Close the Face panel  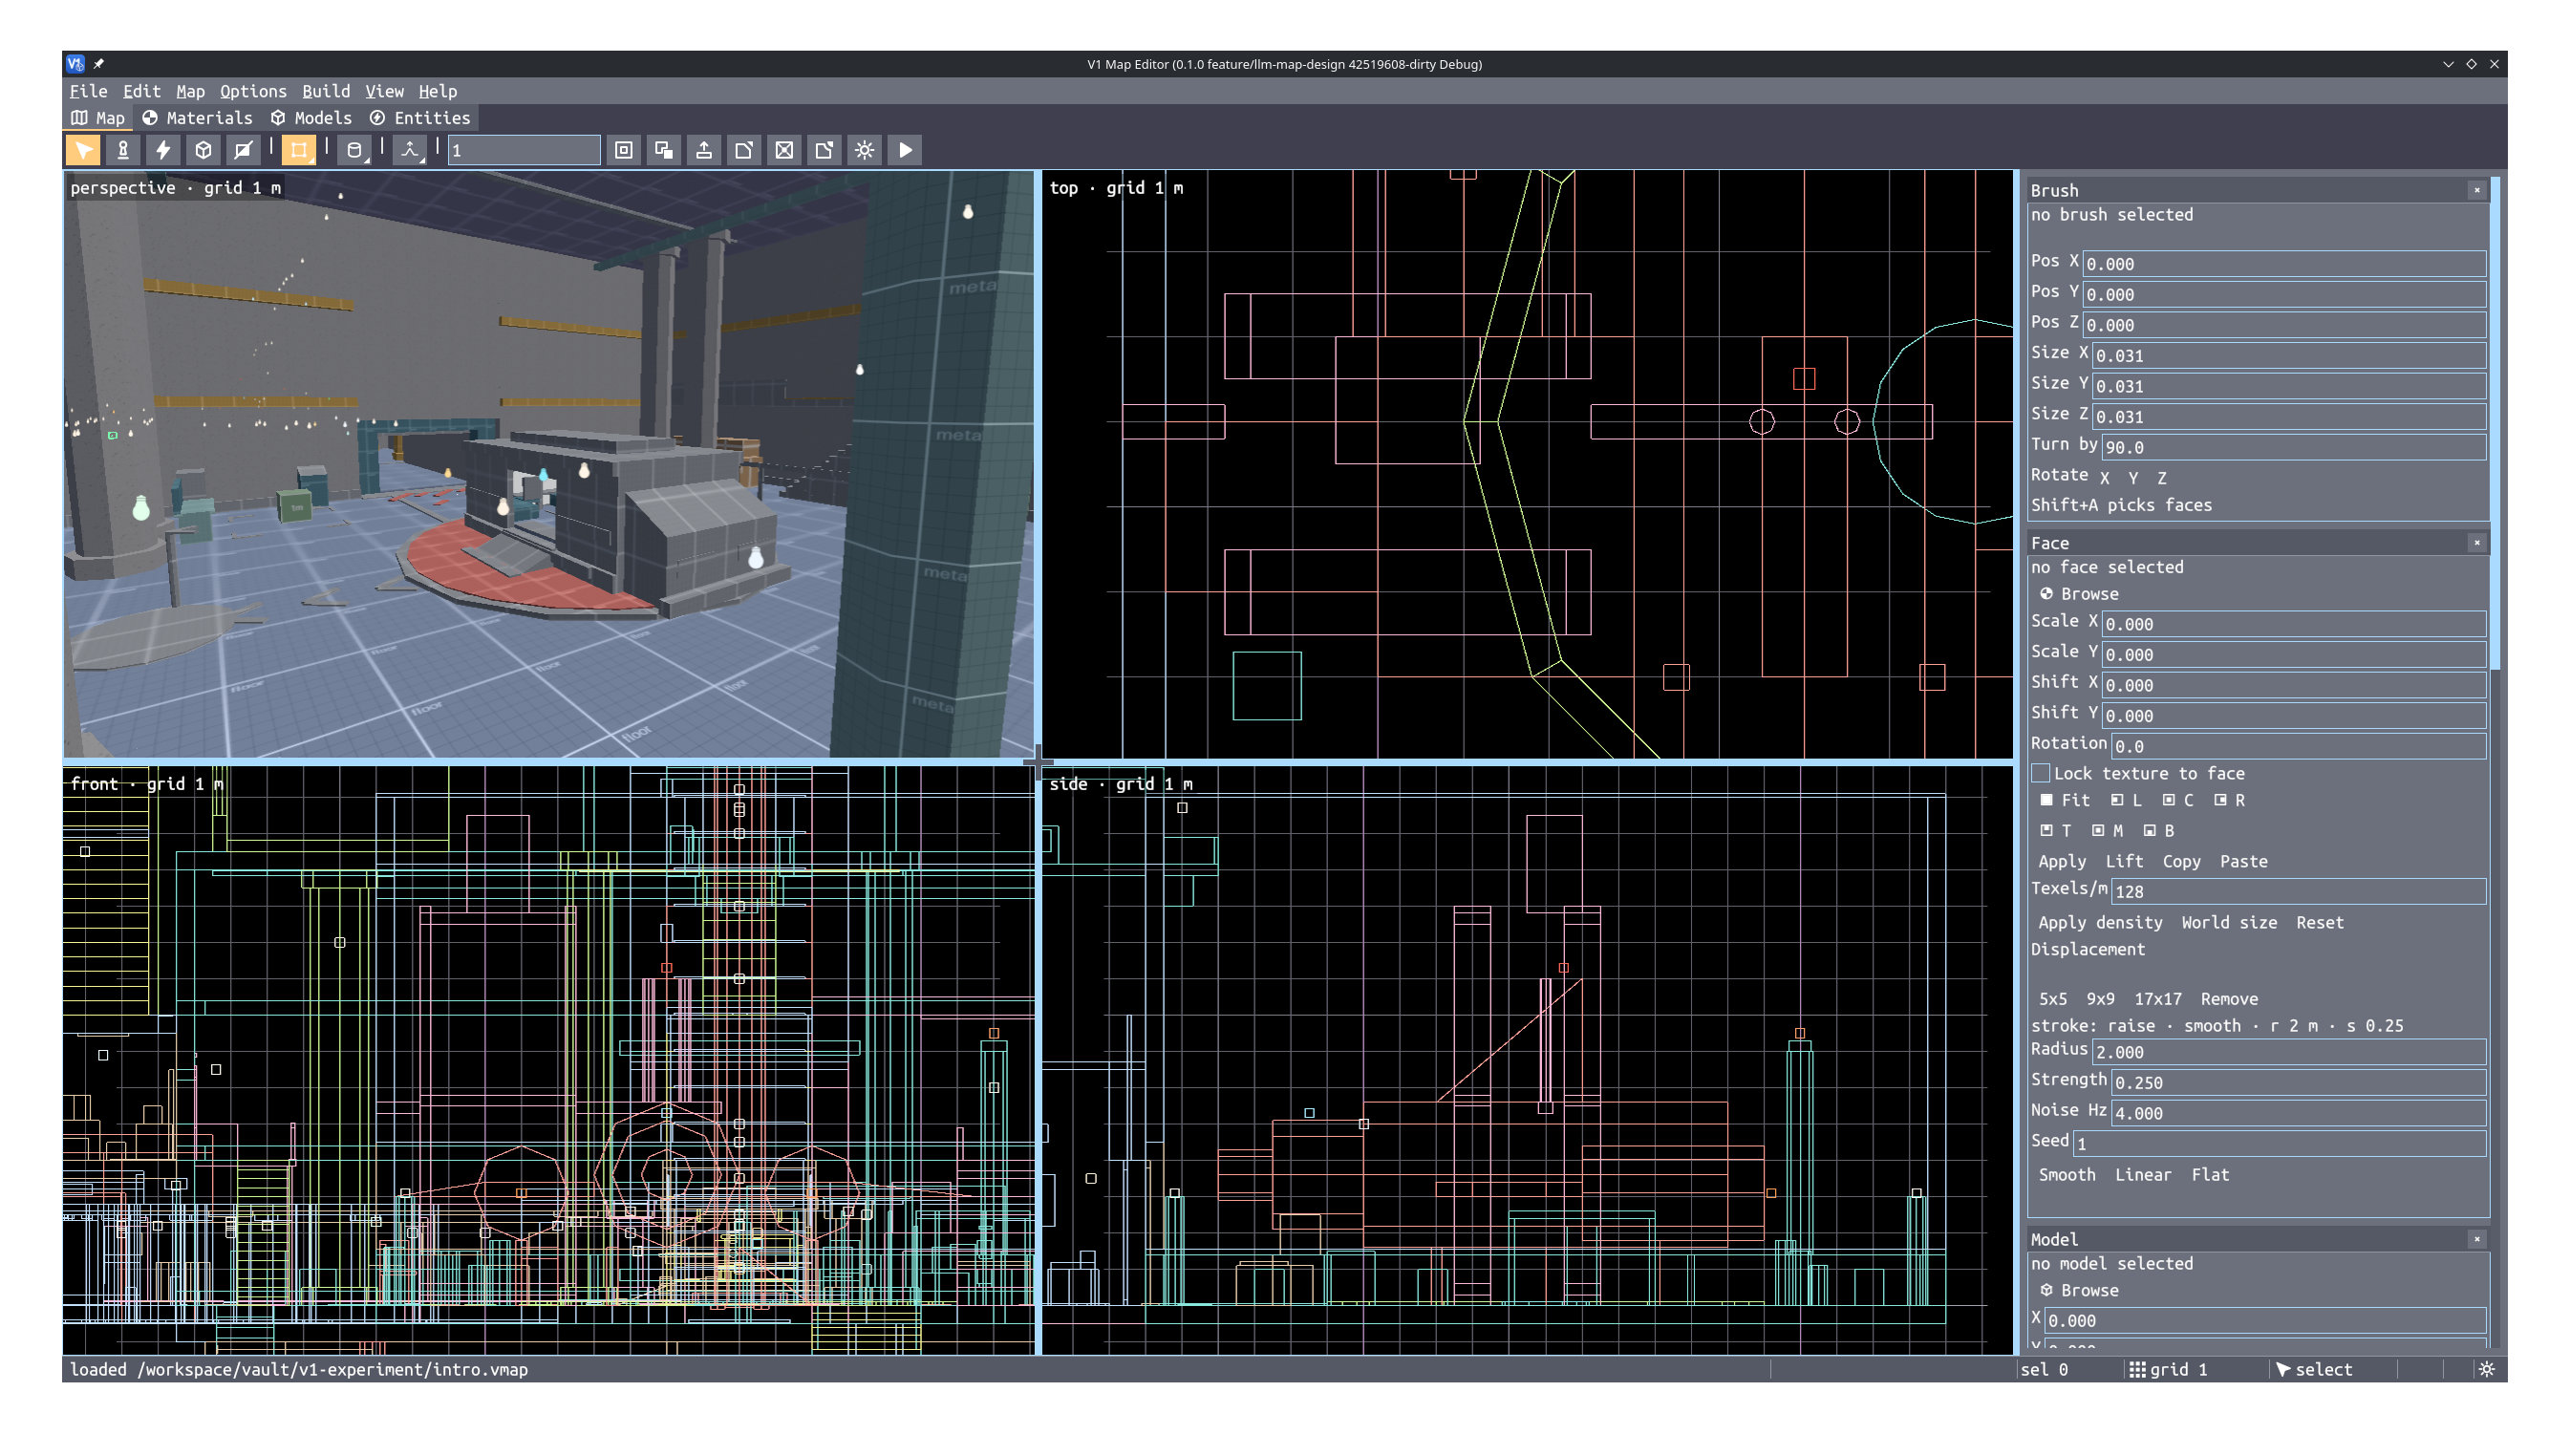tap(2476, 543)
